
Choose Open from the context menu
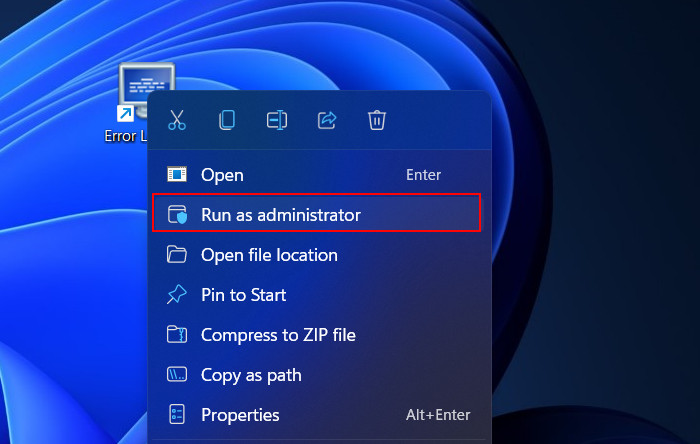317,174
